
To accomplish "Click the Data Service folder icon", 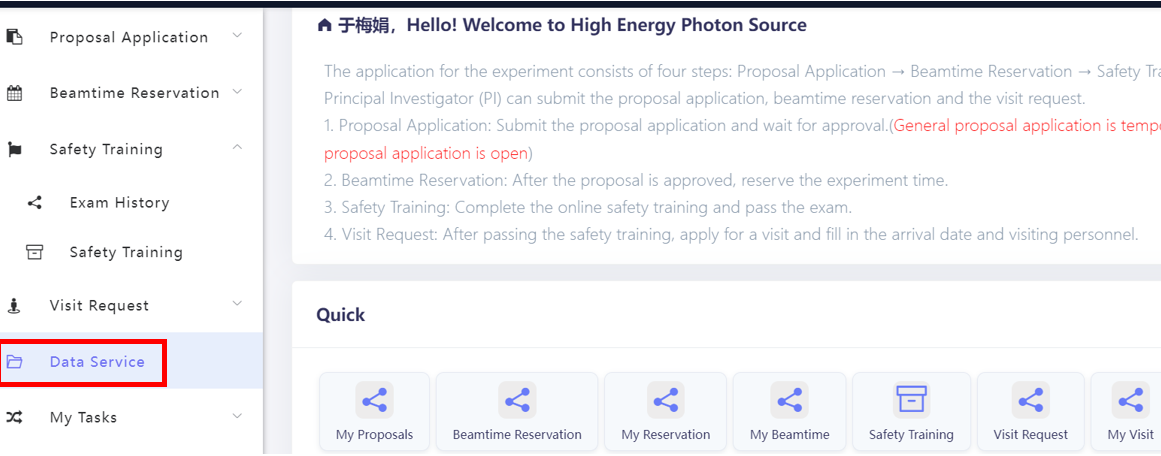I will coord(15,362).
